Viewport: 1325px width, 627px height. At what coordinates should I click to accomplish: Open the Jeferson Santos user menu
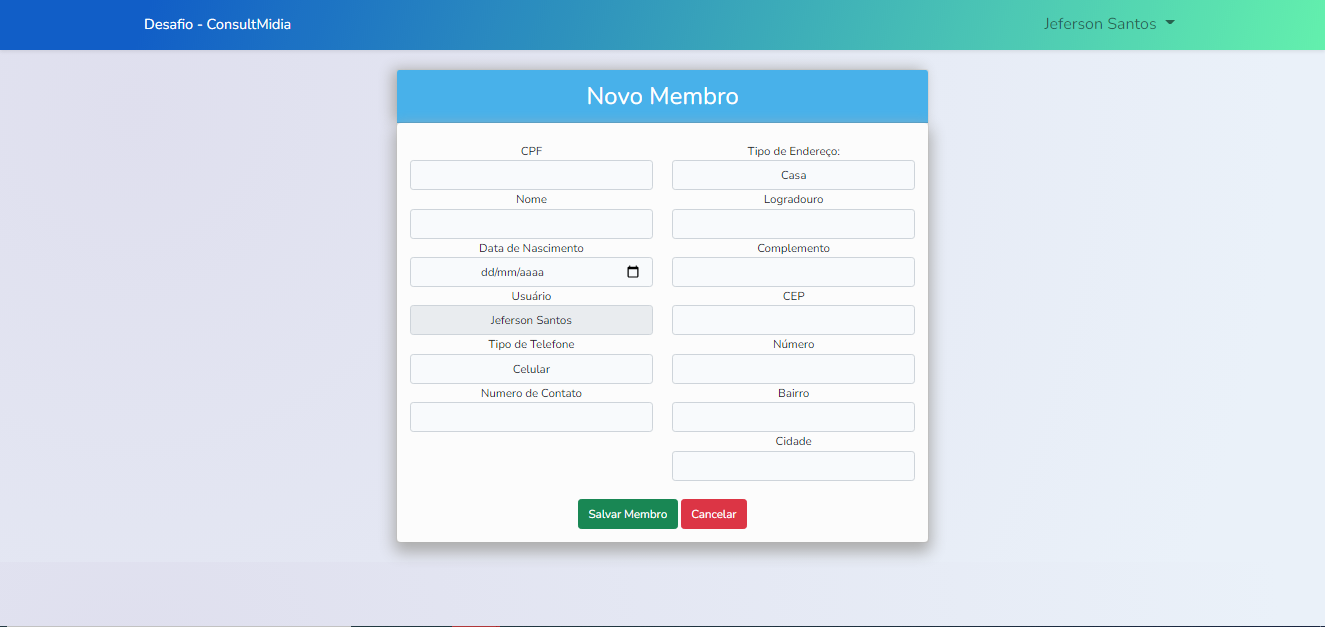[x=1109, y=24]
